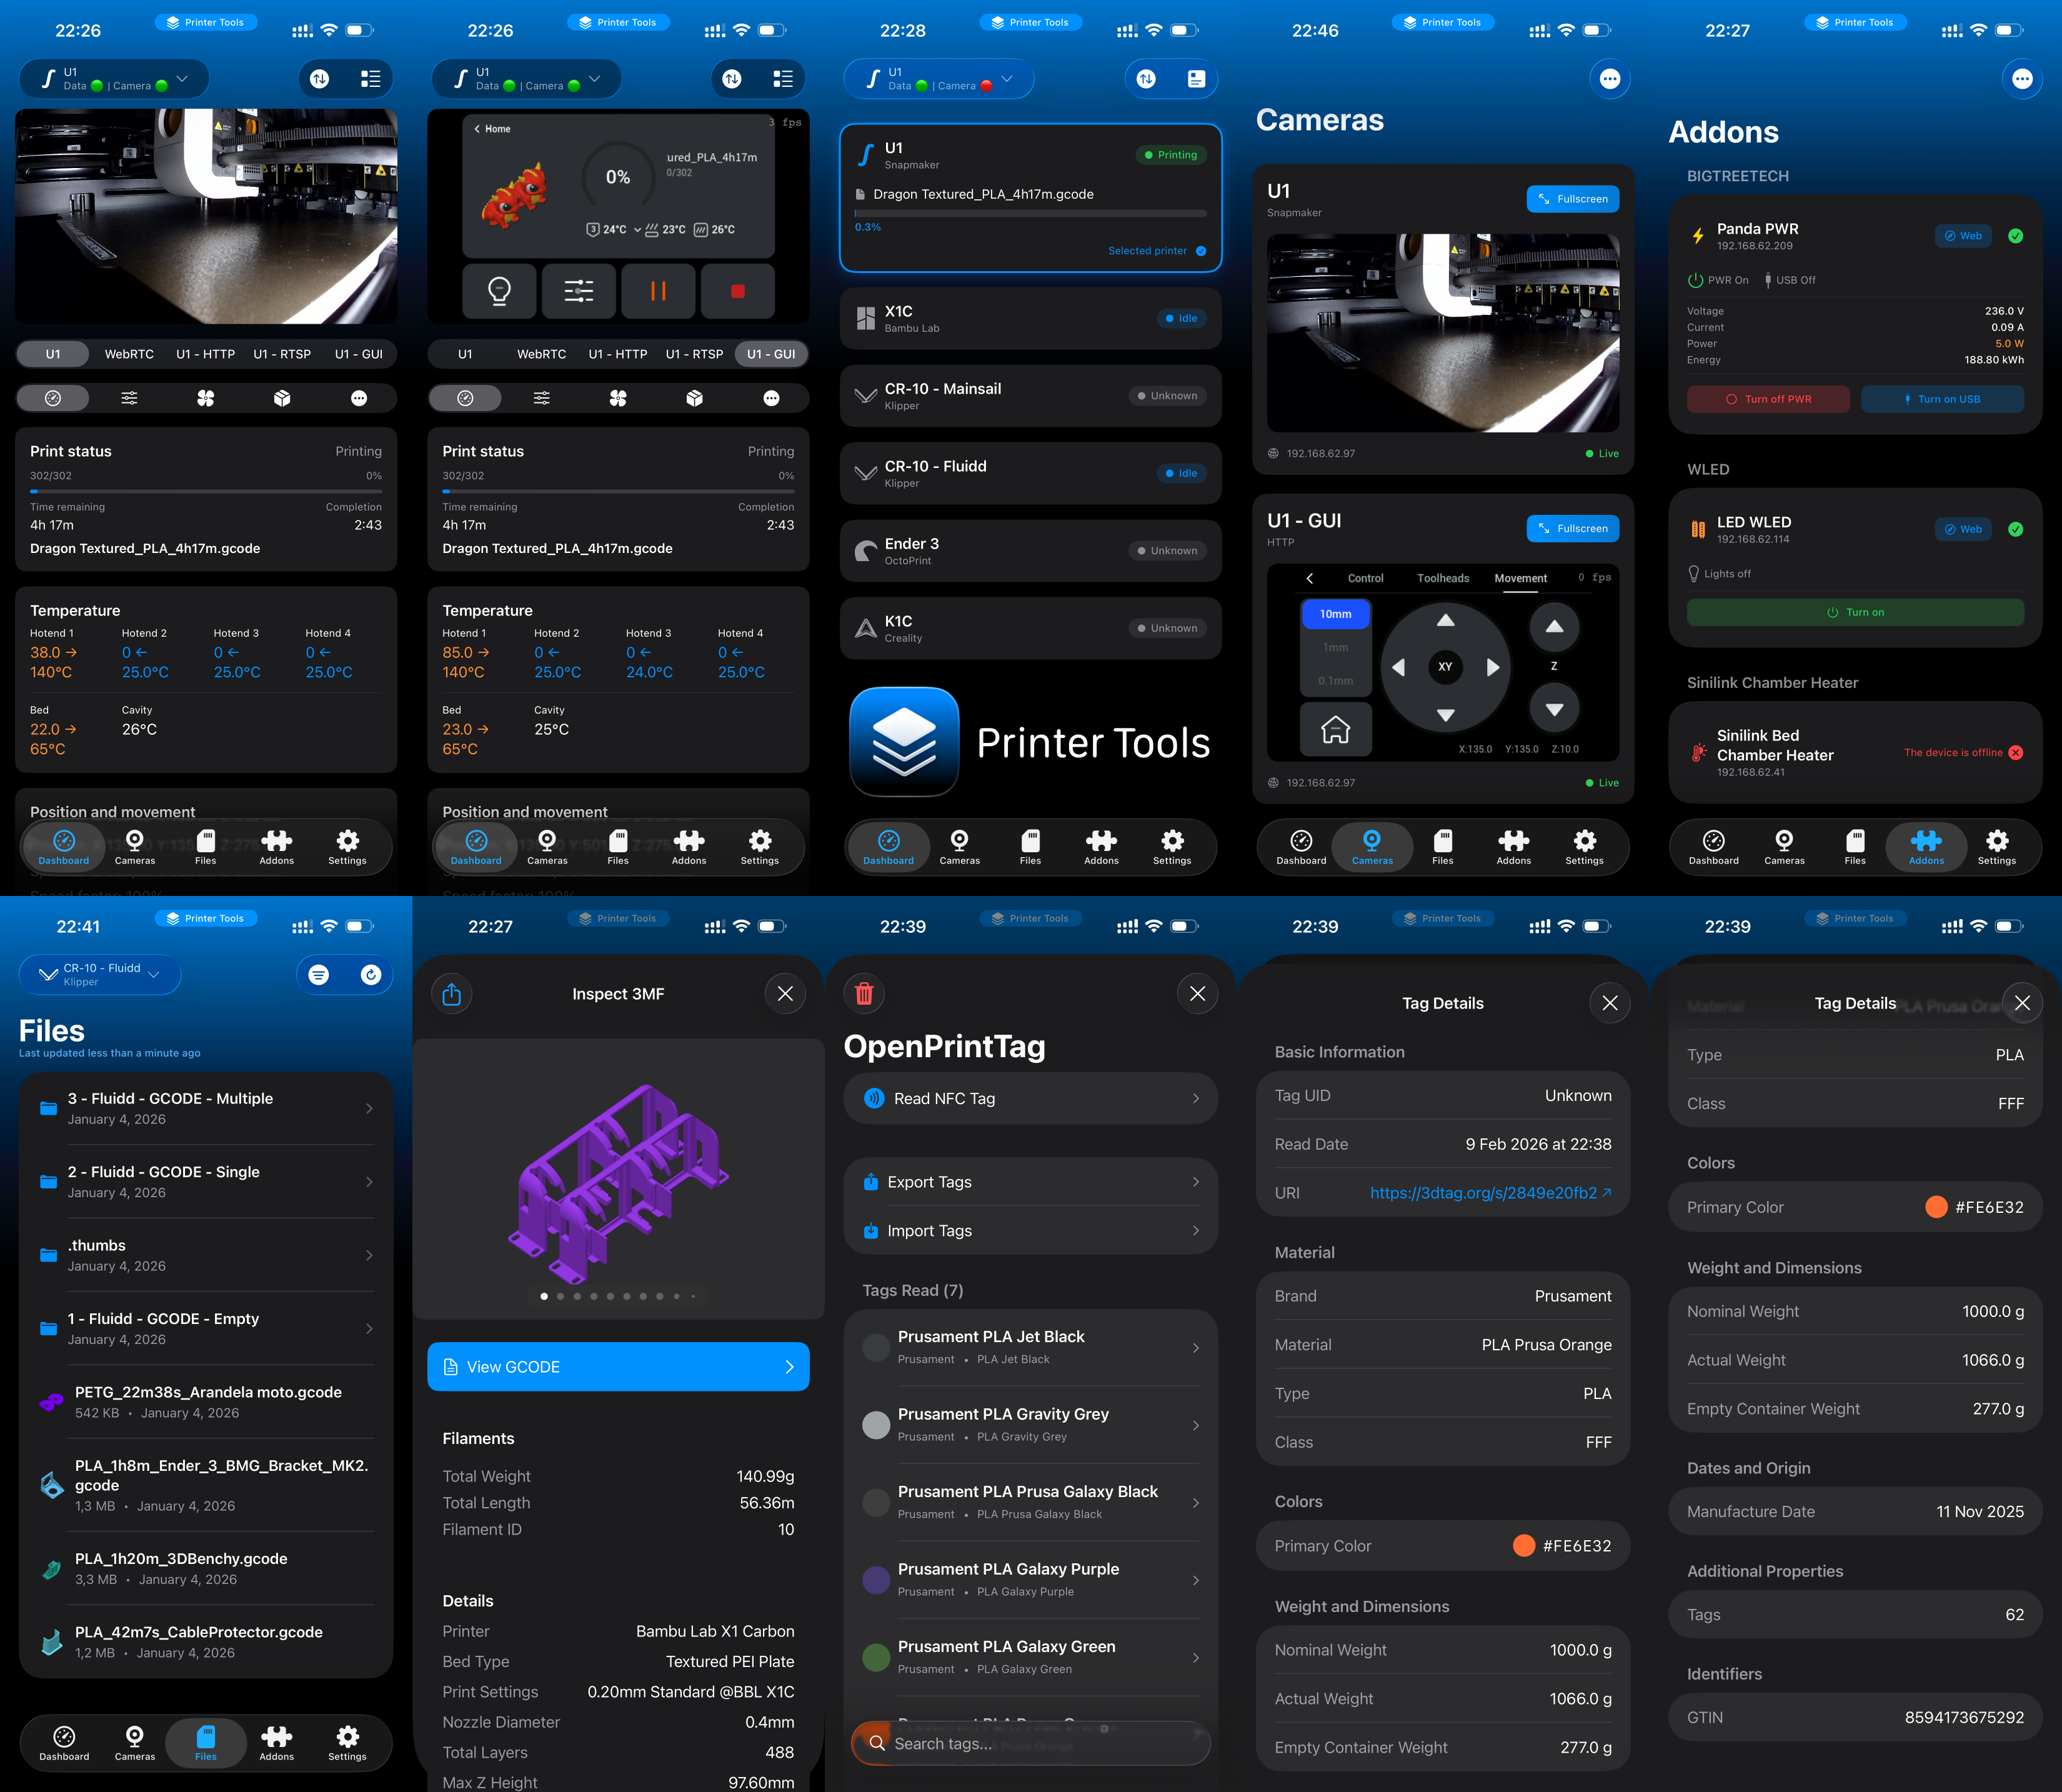Select the Control tab in U1 GUI view

(x=1366, y=578)
